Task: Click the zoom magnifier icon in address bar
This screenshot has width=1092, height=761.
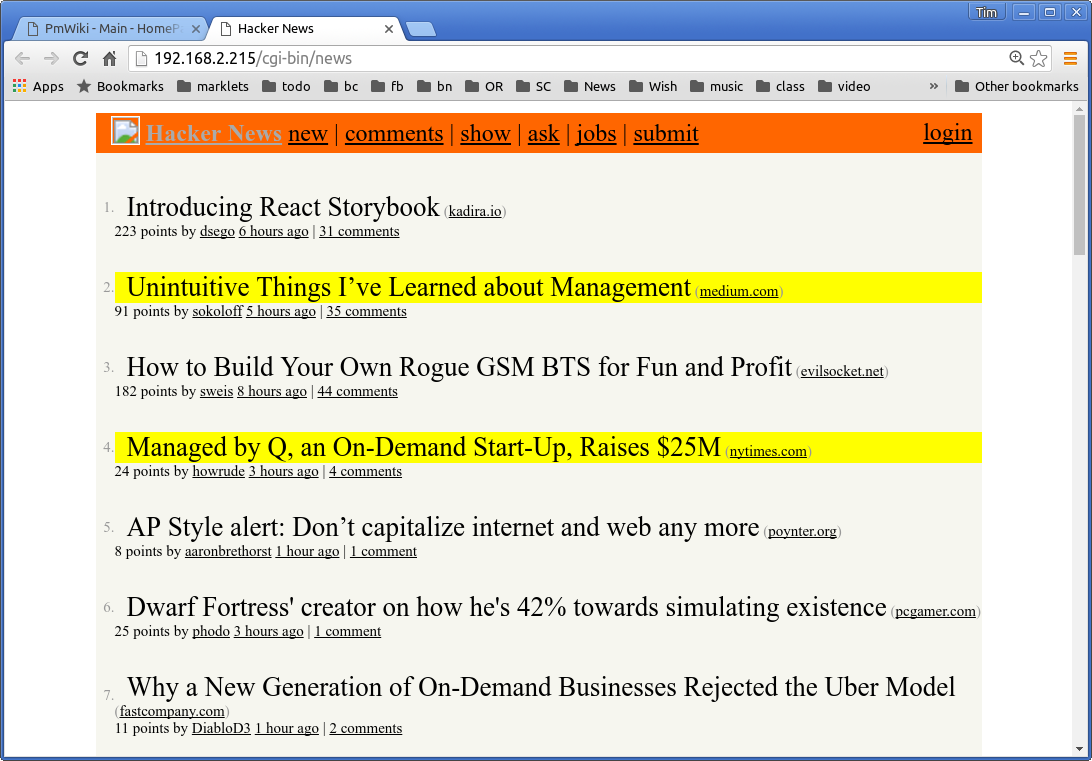Action: [1016, 58]
